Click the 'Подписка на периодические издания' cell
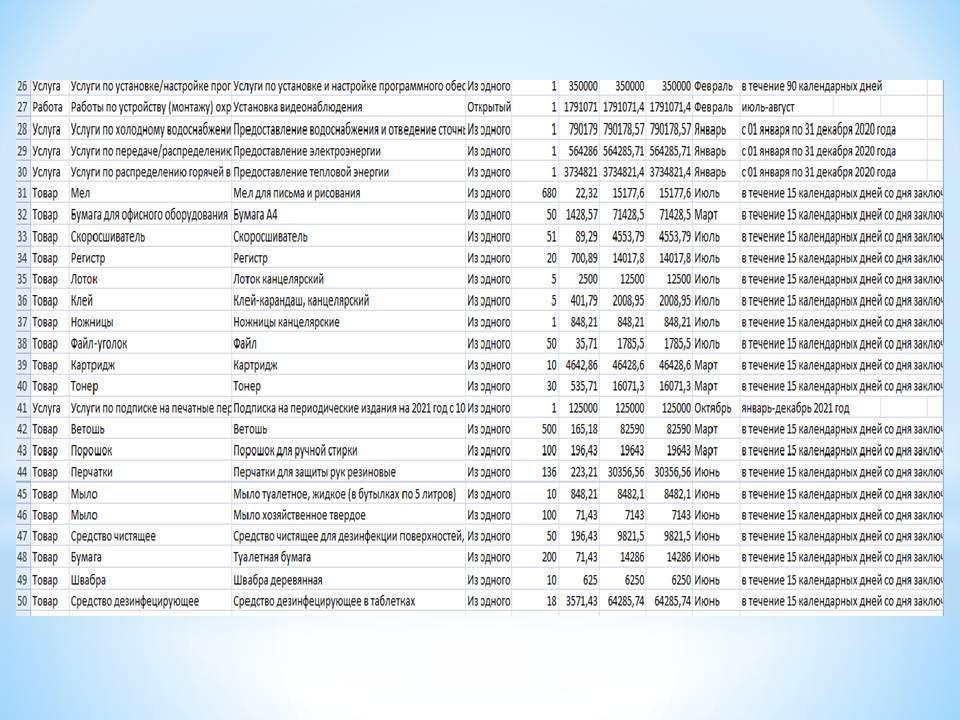The height and width of the screenshot is (720, 960). pyautogui.click(x=349, y=408)
